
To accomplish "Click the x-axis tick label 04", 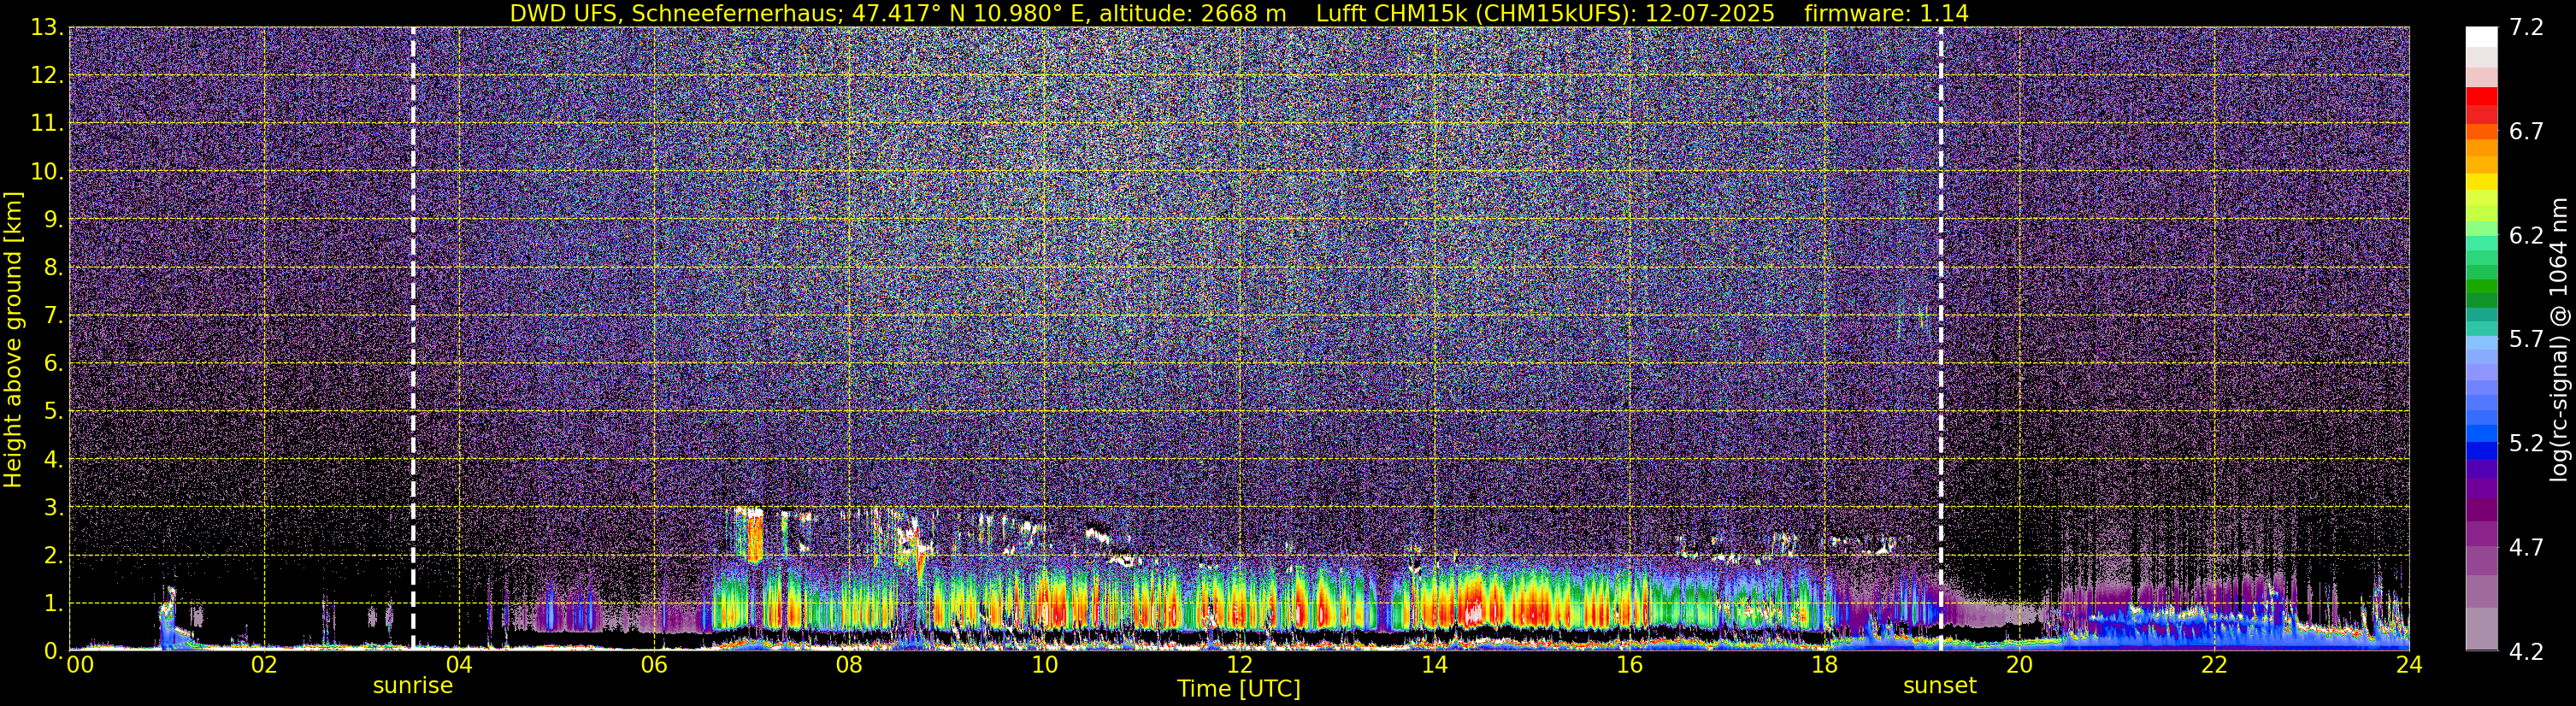I will [x=459, y=665].
